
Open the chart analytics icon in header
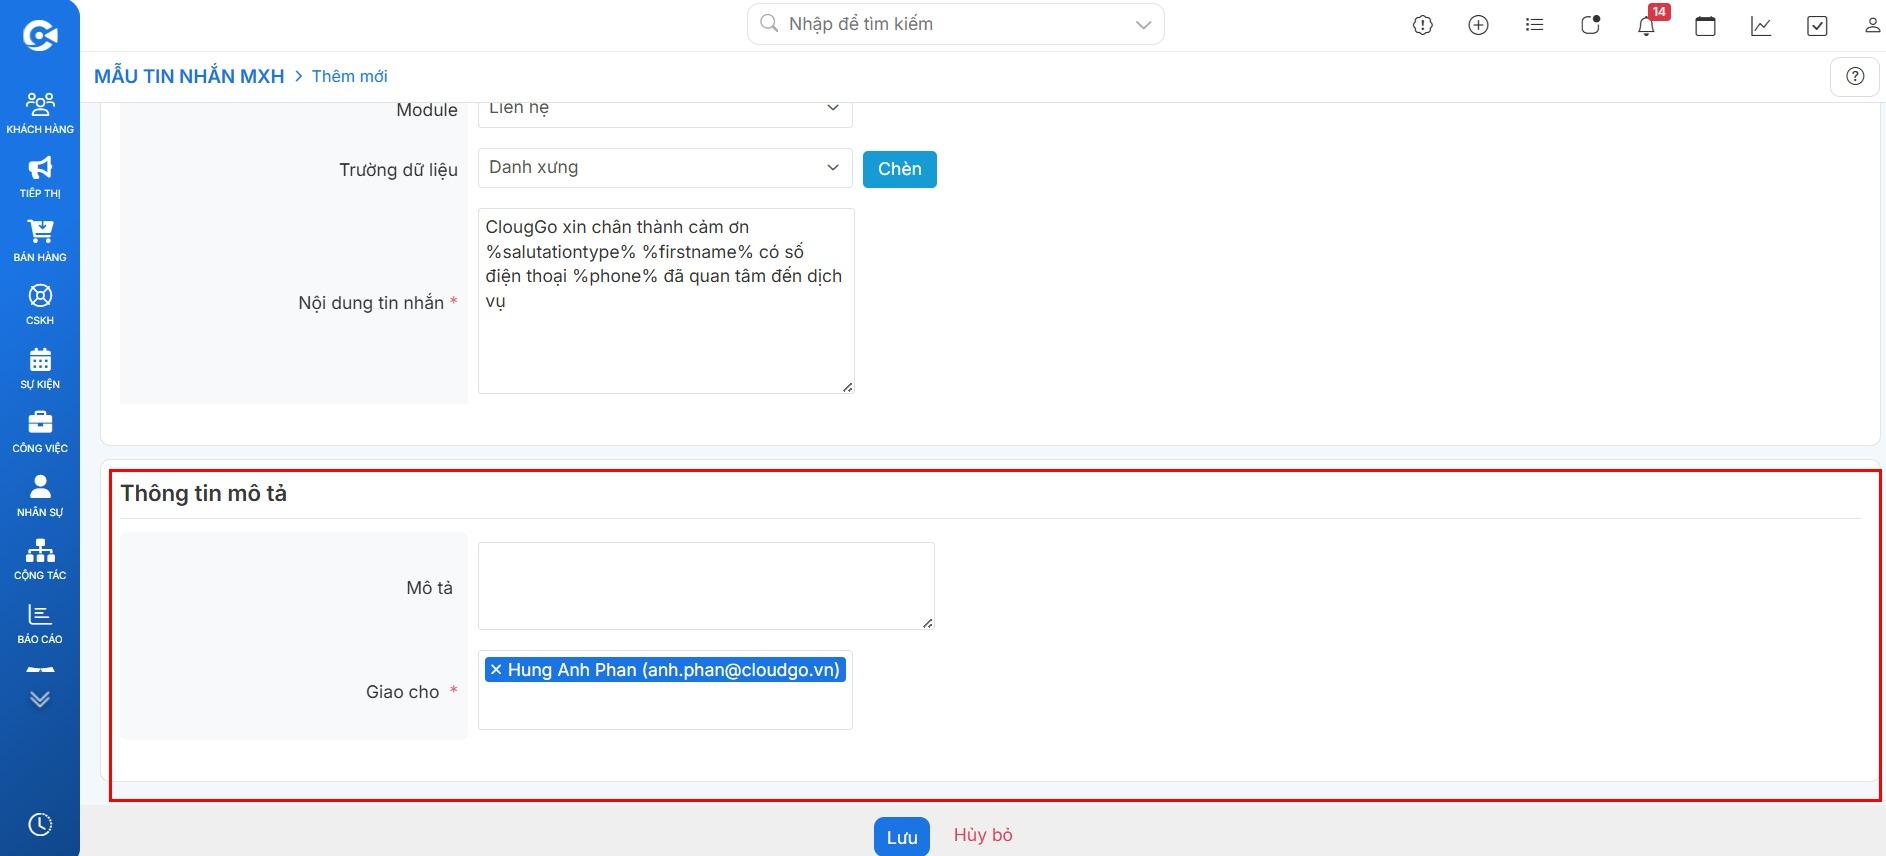pos(1762,26)
